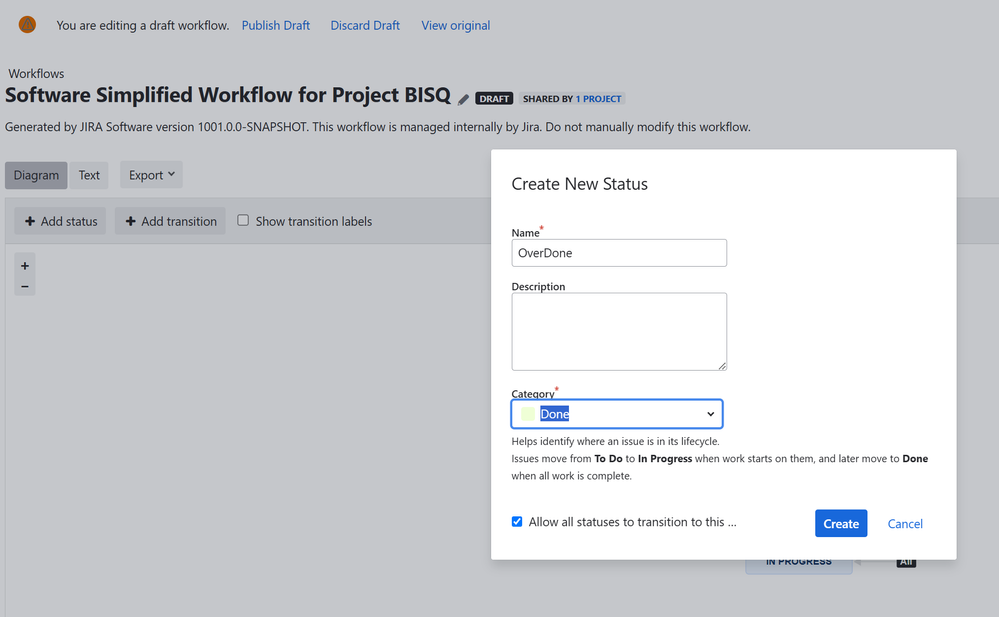This screenshot has height=617, width=999.
Task: Open the Category dropdown showing Done
Action: pos(617,414)
